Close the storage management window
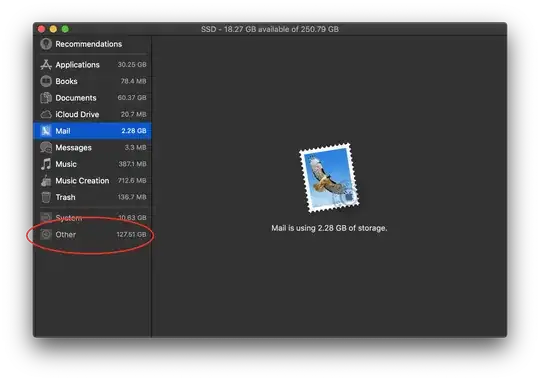This screenshot has height=381, width=540. (42, 29)
